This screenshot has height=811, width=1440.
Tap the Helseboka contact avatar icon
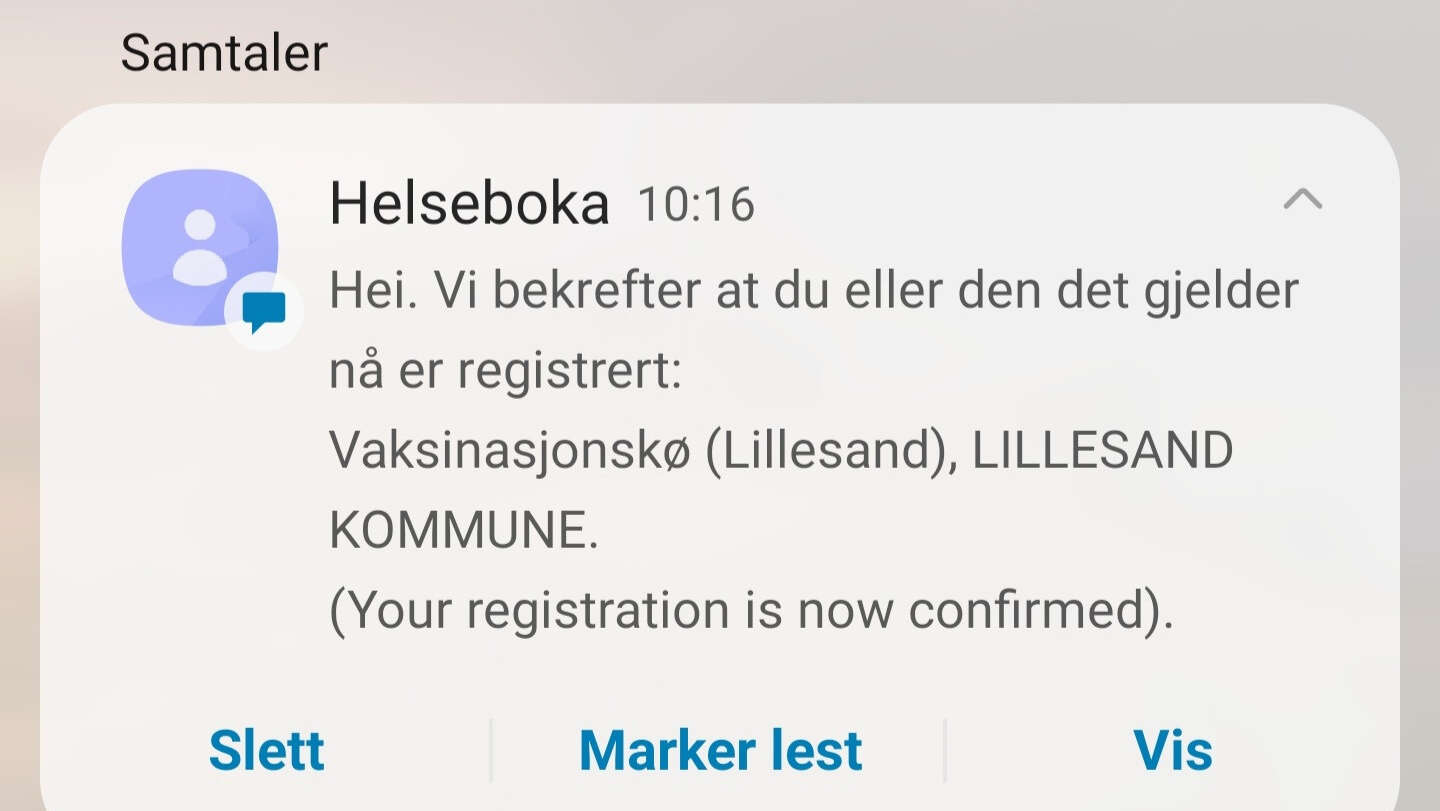[x=199, y=247]
